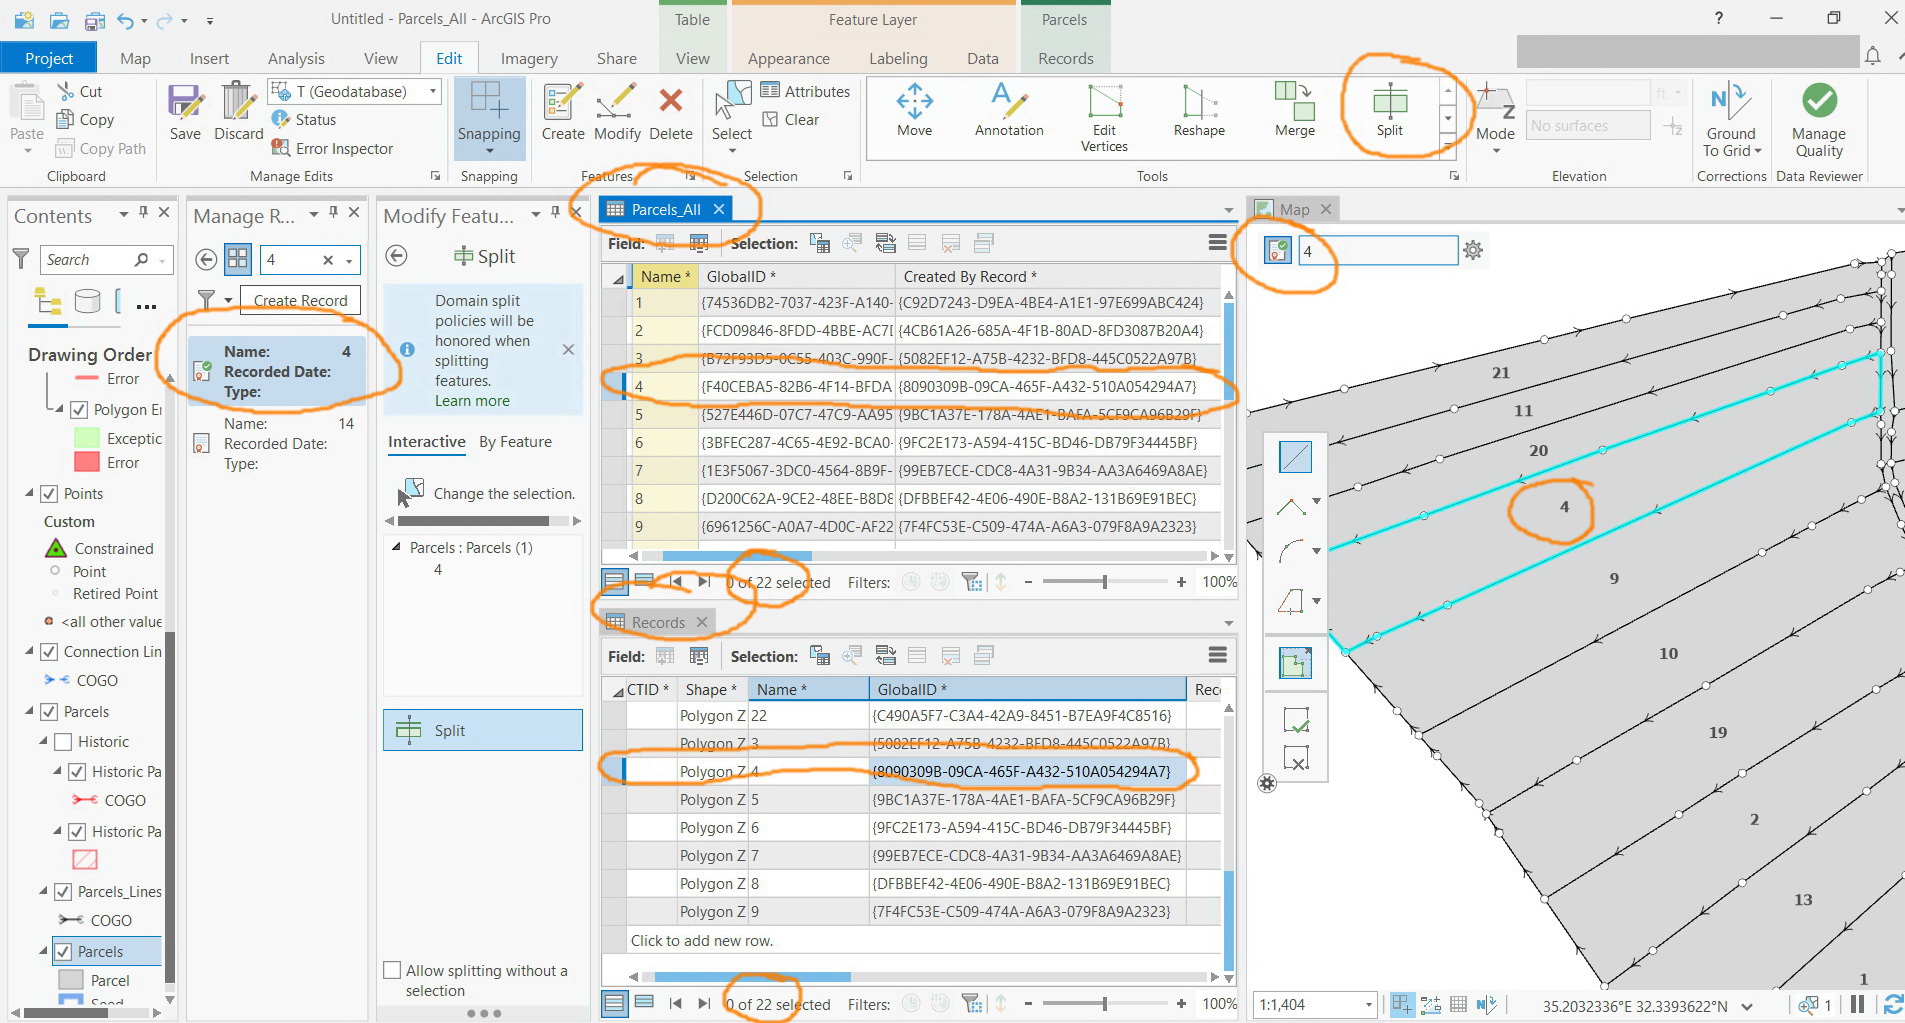Switch to the Analysis ribbon tab
The width and height of the screenshot is (1905, 1023).
(296, 59)
